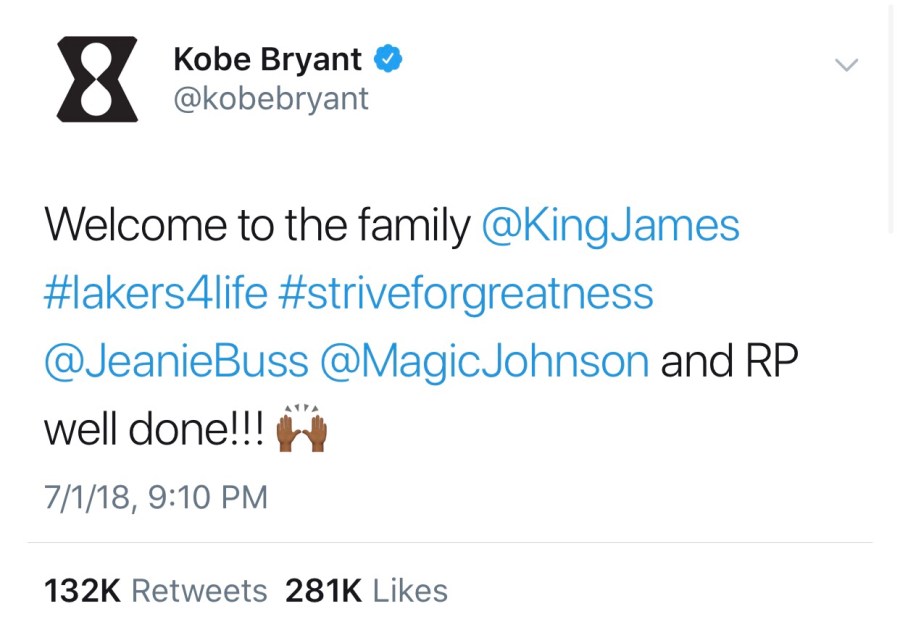Click the divider line above the stats
Viewport: 900px width, 635px height.
(x=450, y=543)
